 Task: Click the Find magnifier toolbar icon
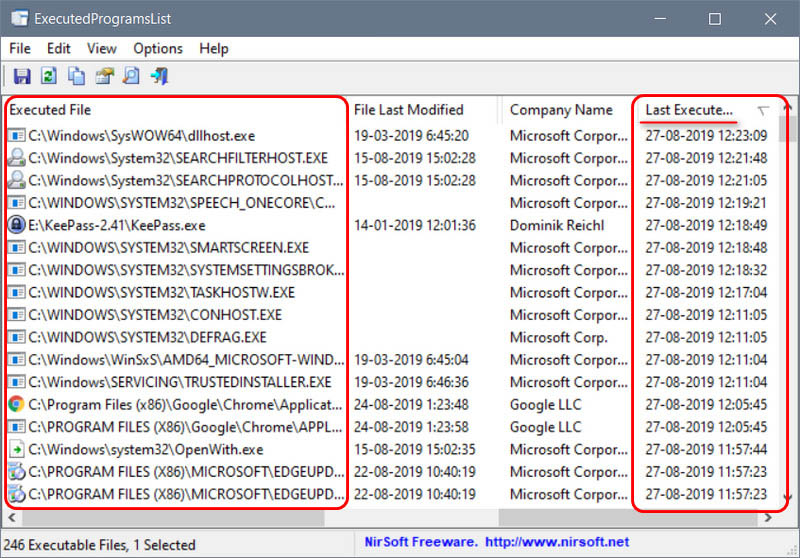point(132,76)
